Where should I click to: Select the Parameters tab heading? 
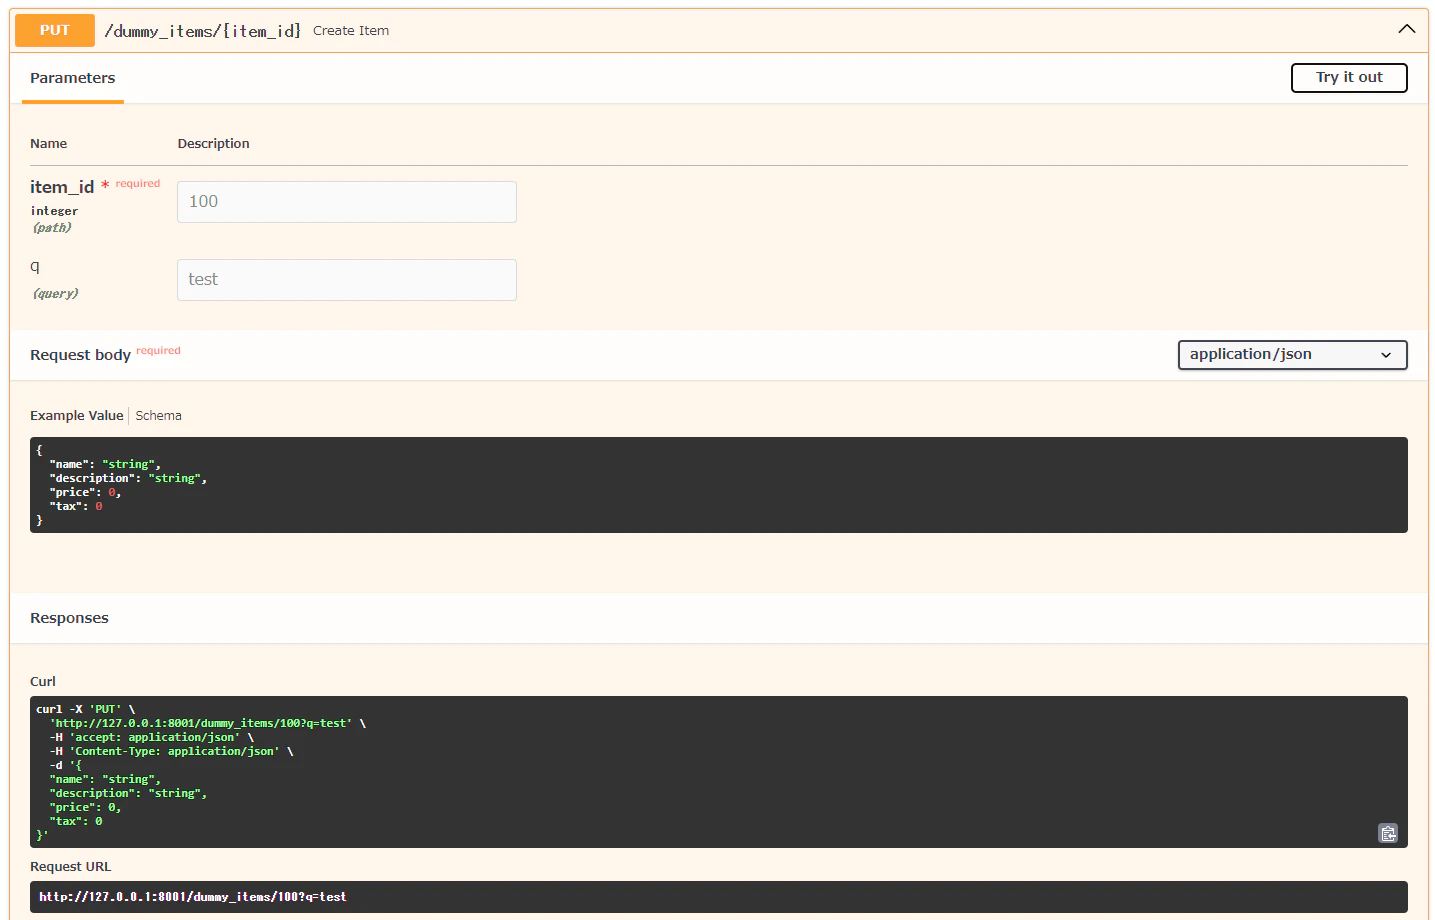click(x=72, y=78)
